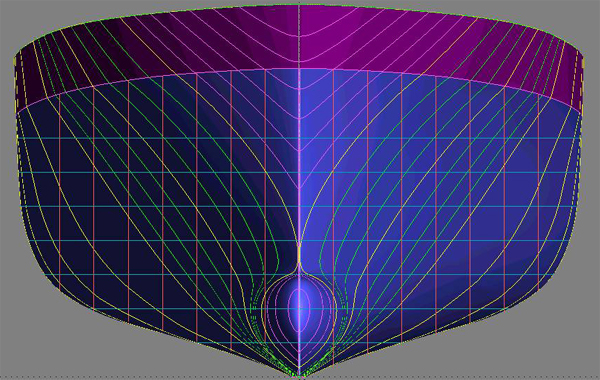
Task: Click the vertical red buttock line nearest left edge
Action: coord(60,191)
